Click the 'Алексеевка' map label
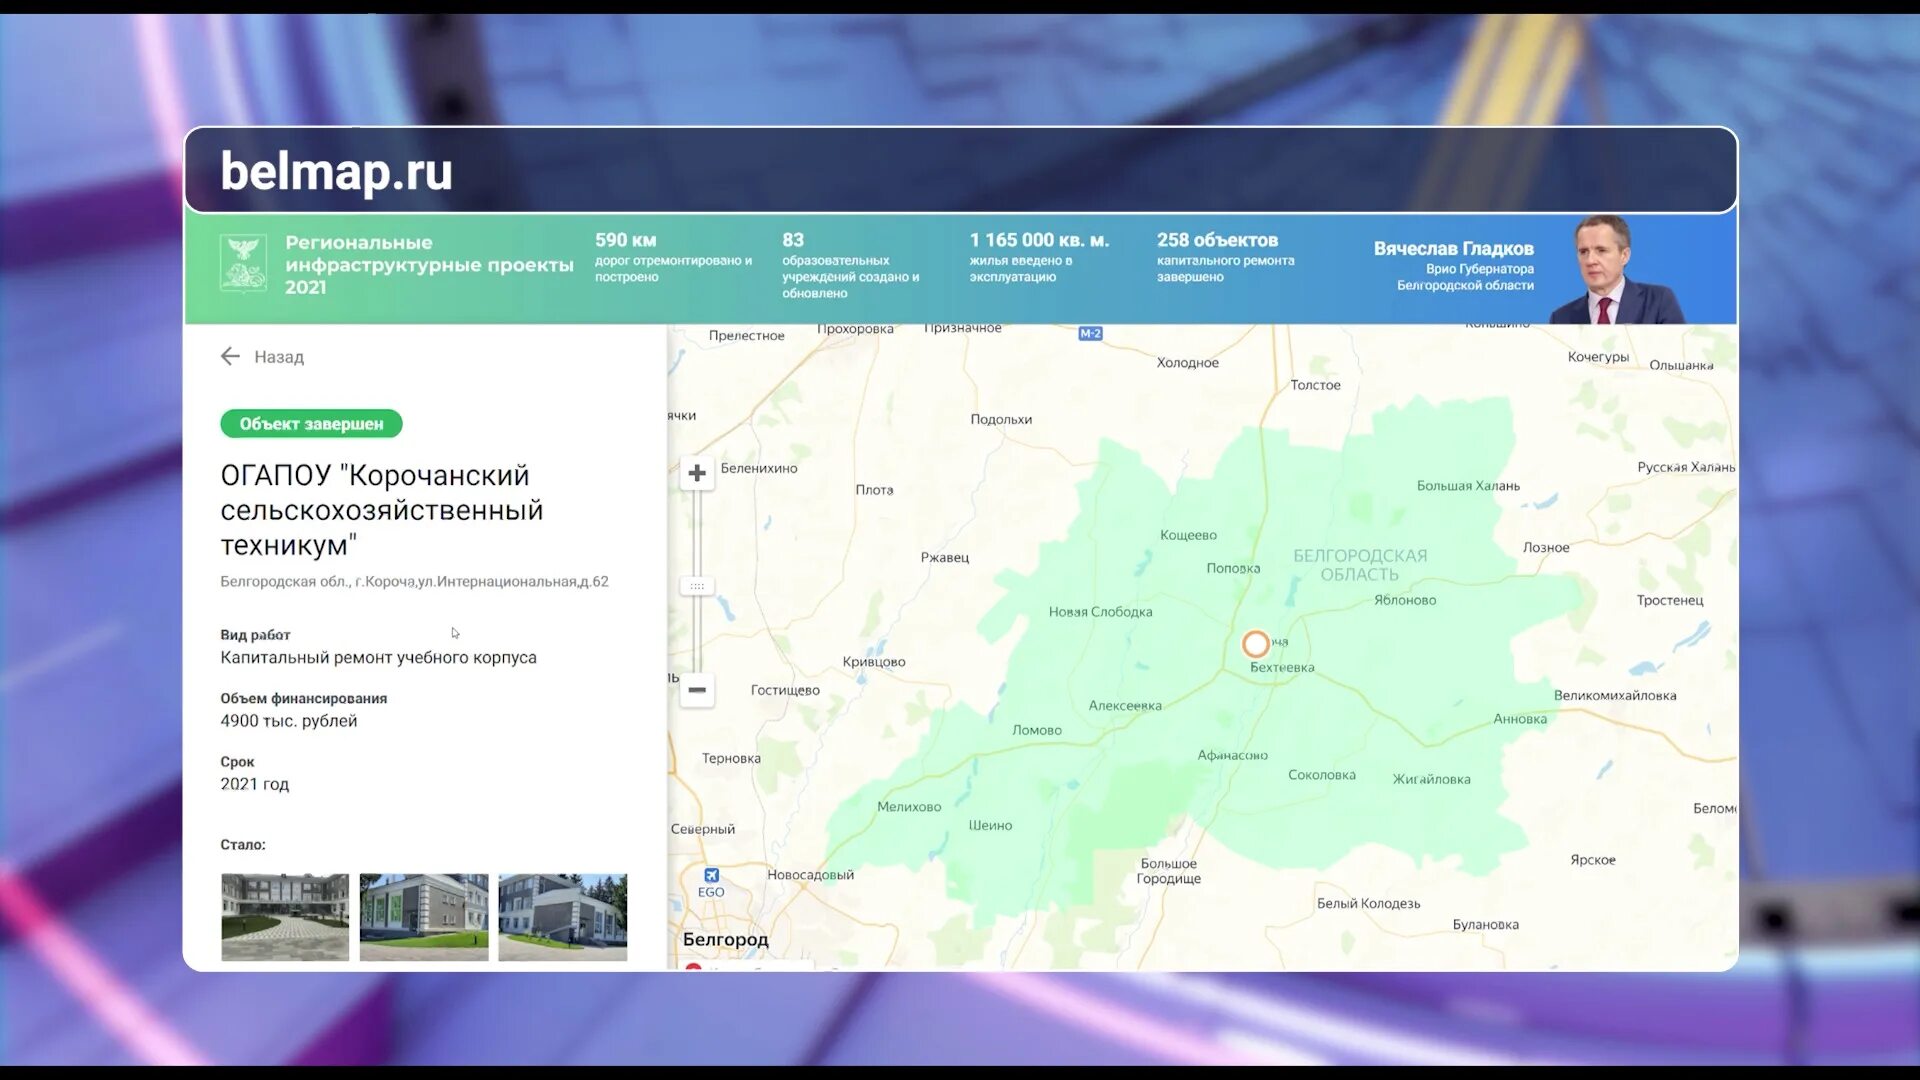Screen dimensions: 1920x1080 click(x=1125, y=706)
